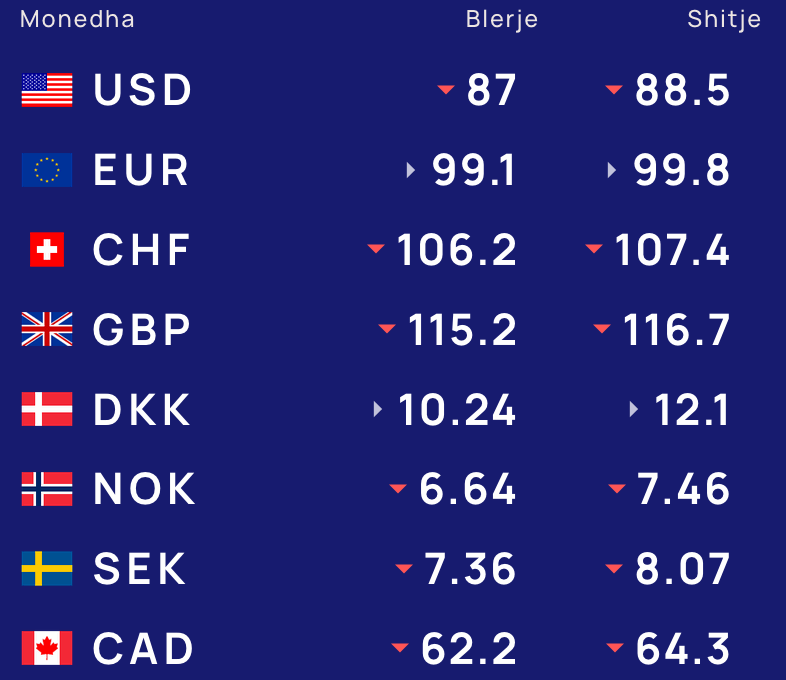The width and height of the screenshot is (786, 680).
Task: Click the NOK buy rate 6.64
Action: tap(468, 489)
